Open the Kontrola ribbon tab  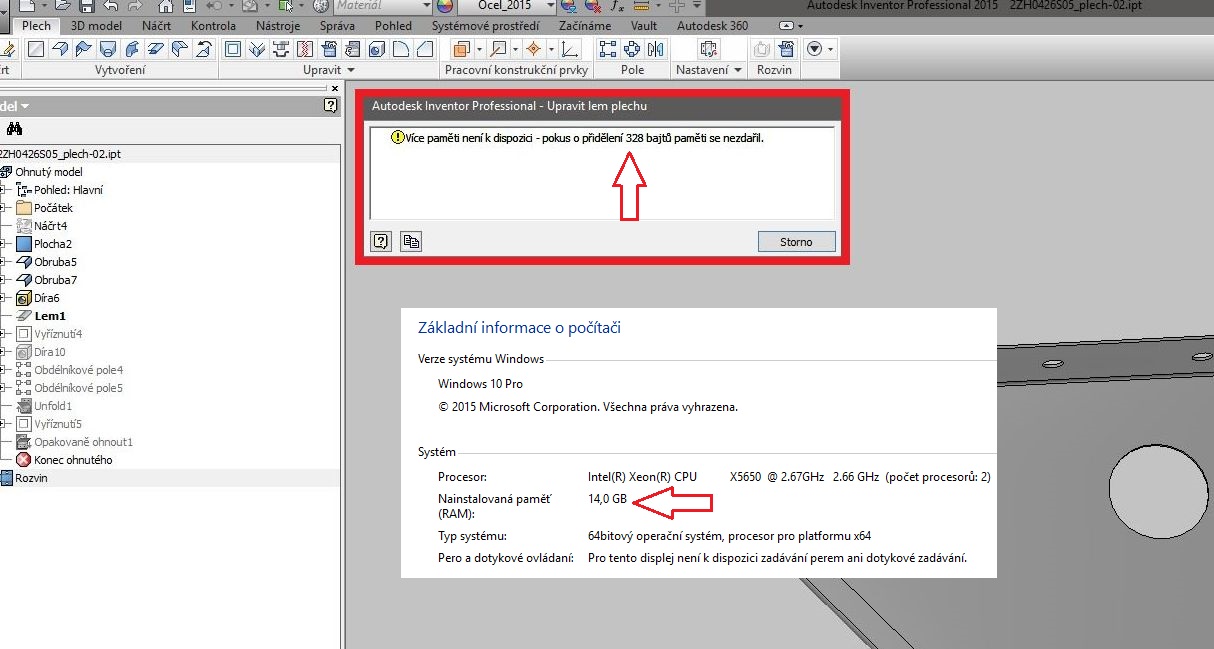click(213, 26)
